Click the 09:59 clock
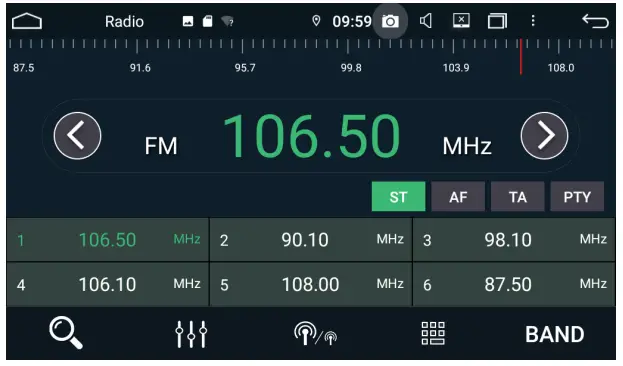 pos(352,21)
